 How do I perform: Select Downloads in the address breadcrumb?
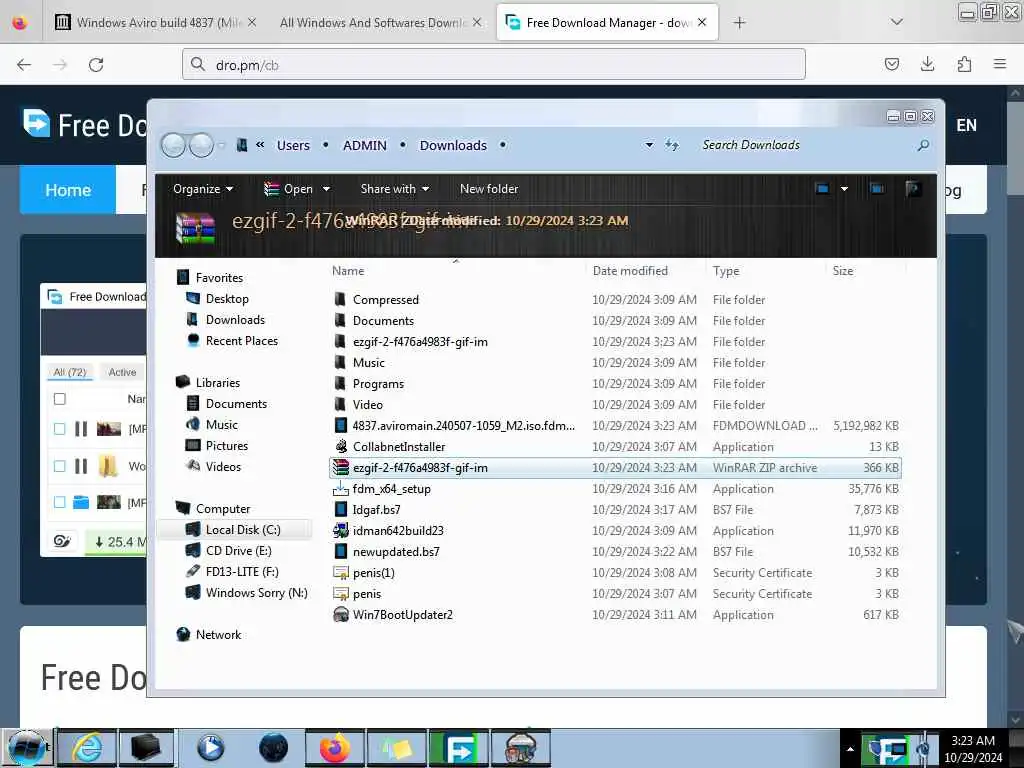pyautogui.click(x=453, y=145)
